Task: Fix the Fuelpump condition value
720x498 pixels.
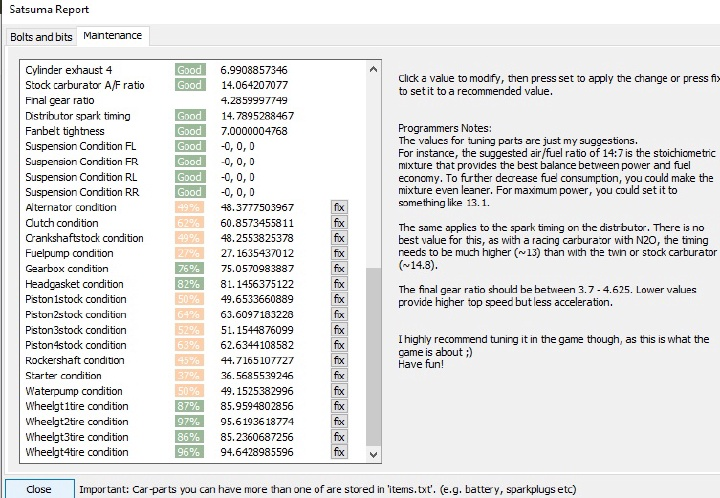Action: point(339,253)
